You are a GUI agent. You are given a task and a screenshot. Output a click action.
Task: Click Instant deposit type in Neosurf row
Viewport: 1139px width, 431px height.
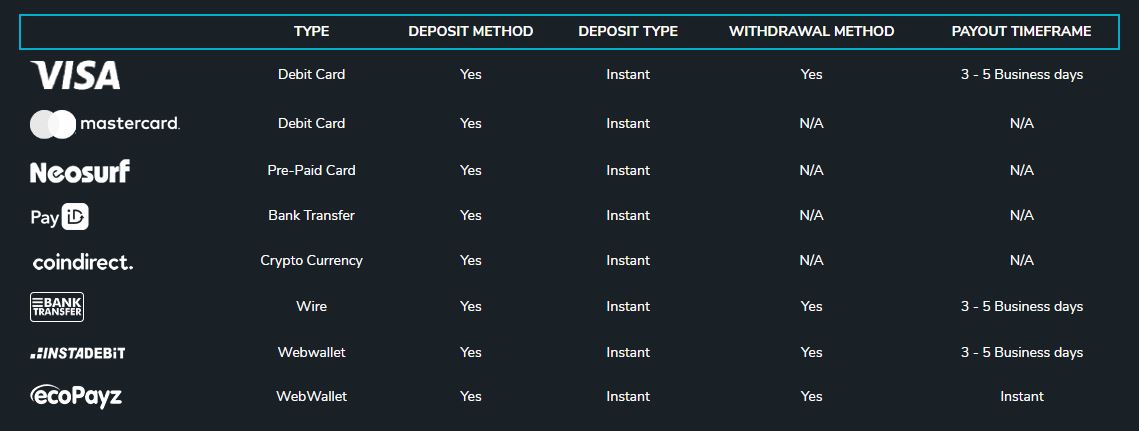coord(628,170)
